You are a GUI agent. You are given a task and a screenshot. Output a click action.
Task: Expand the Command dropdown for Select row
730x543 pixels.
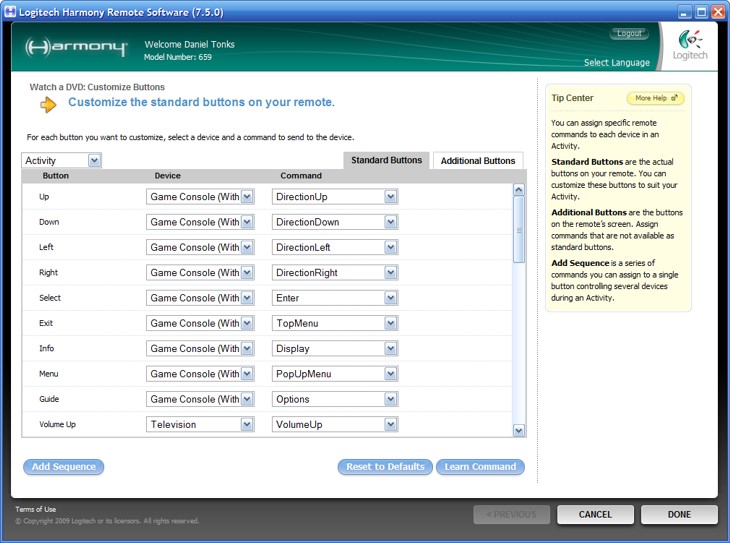click(390, 298)
